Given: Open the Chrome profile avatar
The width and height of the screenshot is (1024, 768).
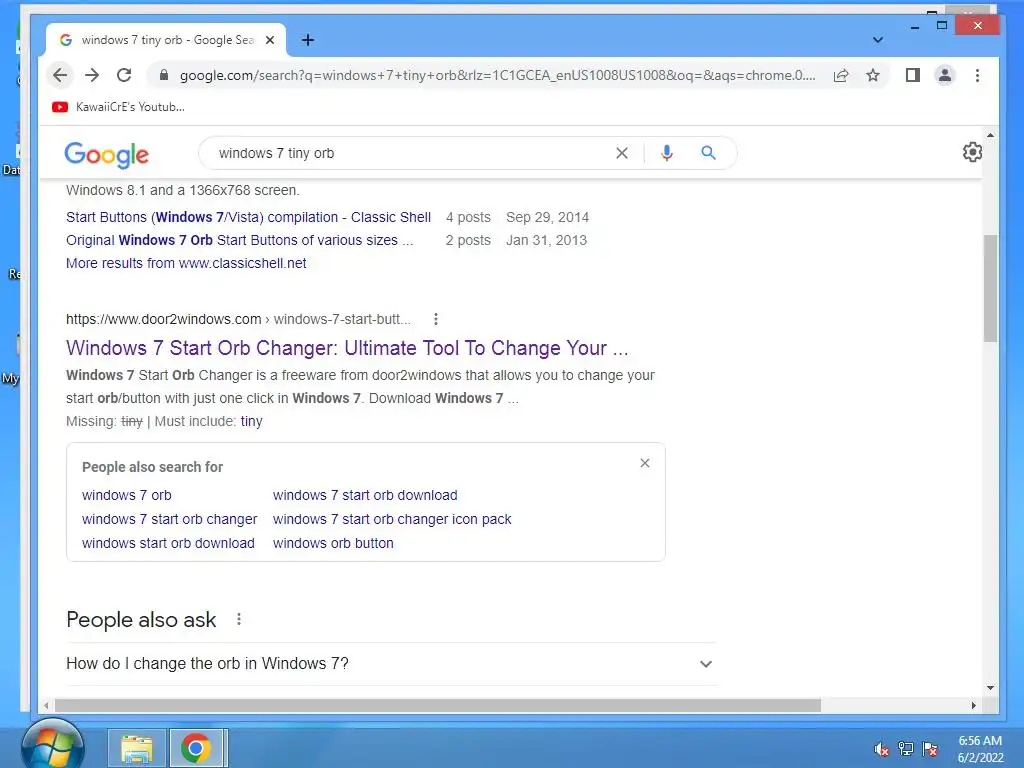Looking at the screenshot, I should tap(944, 75).
